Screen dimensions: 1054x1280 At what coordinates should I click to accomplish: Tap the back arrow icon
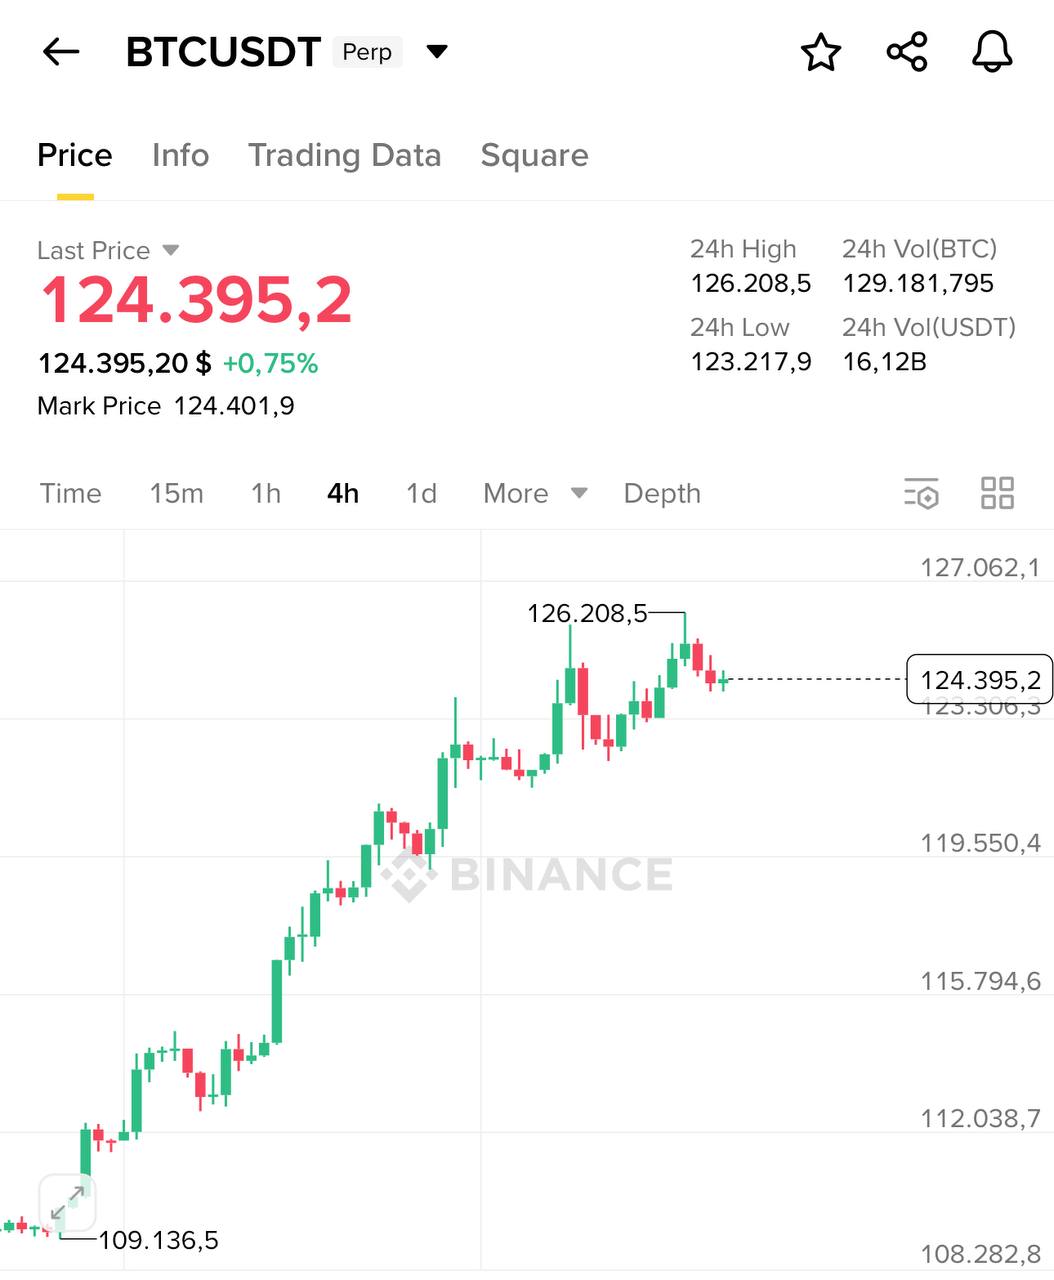pyautogui.click(x=61, y=52)
